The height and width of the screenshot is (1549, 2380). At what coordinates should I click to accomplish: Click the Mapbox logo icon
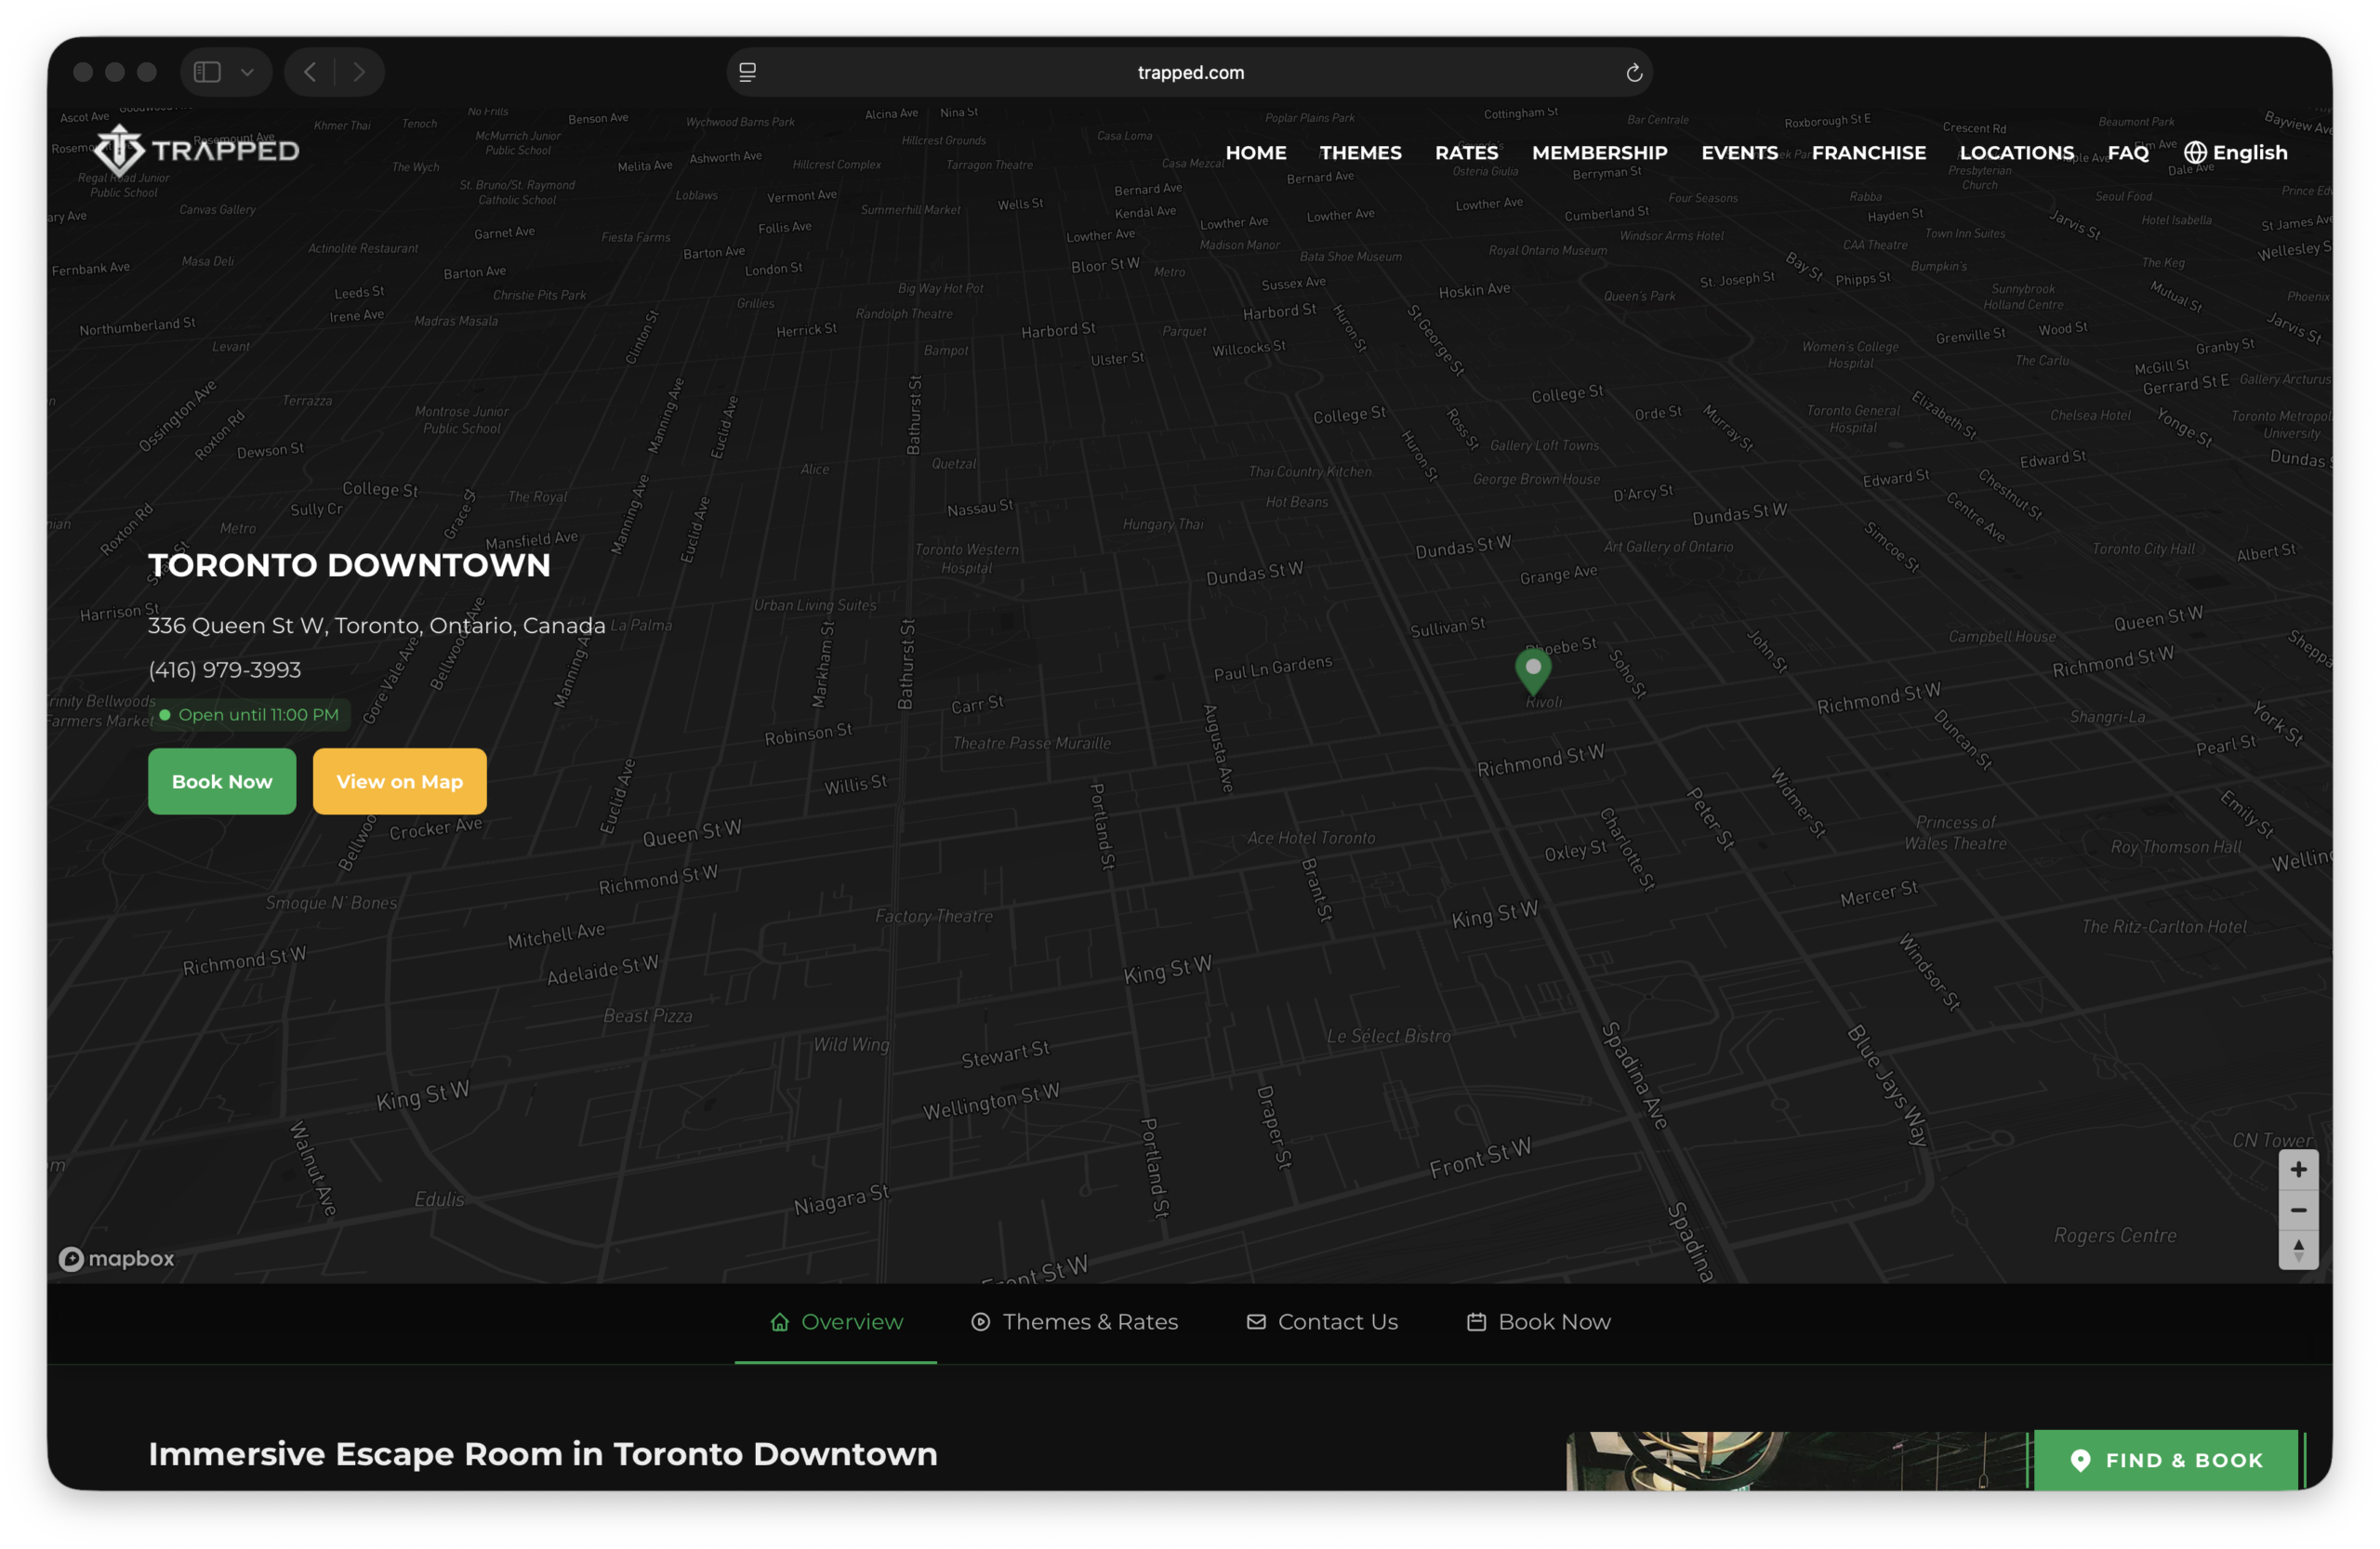(71, 1258)
